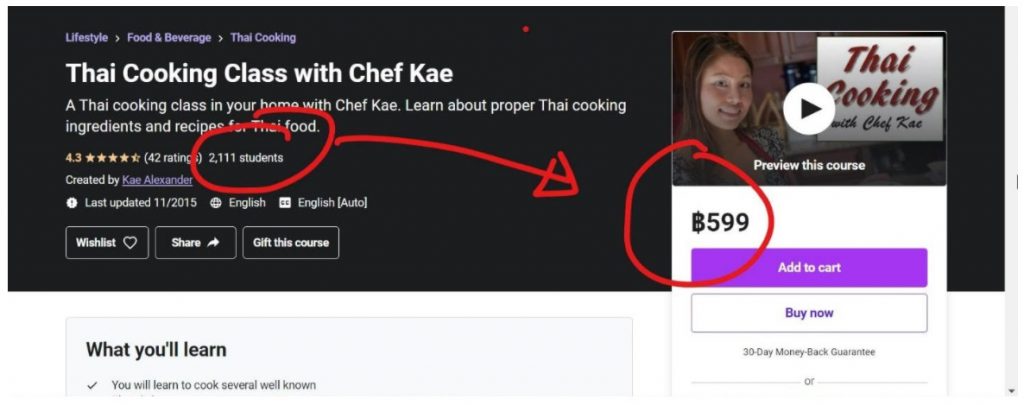This screenshot has width=1024, height=405.
Task: Click the Buy now button
Action: click(x=809, y=313)
